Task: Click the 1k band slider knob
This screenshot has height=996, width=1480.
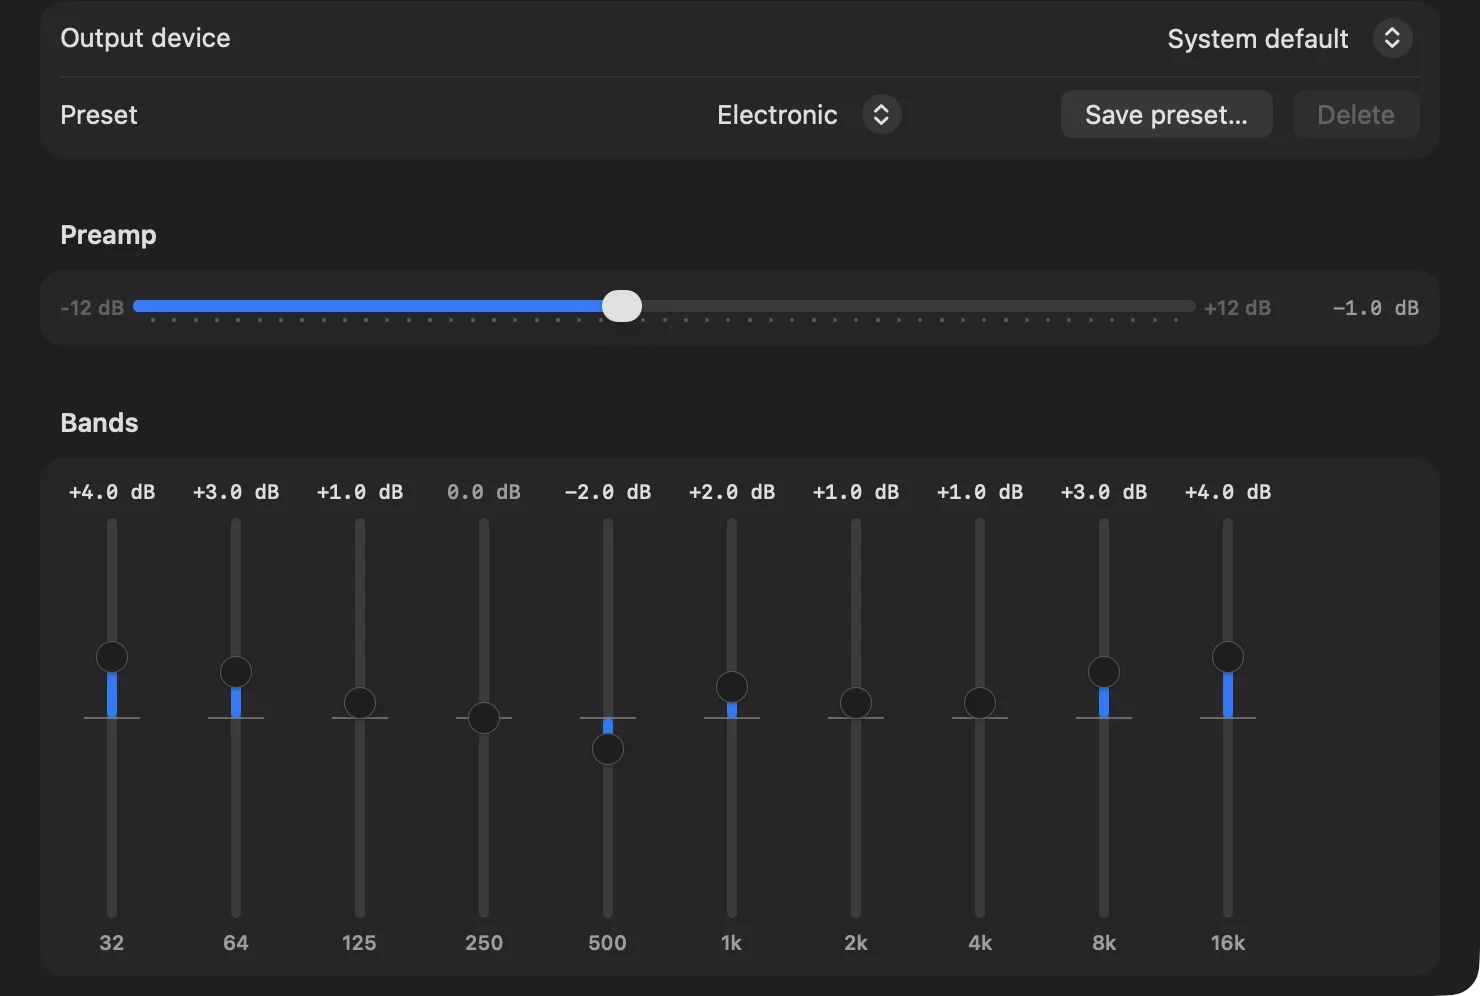Action: click(x=732, y=687)
